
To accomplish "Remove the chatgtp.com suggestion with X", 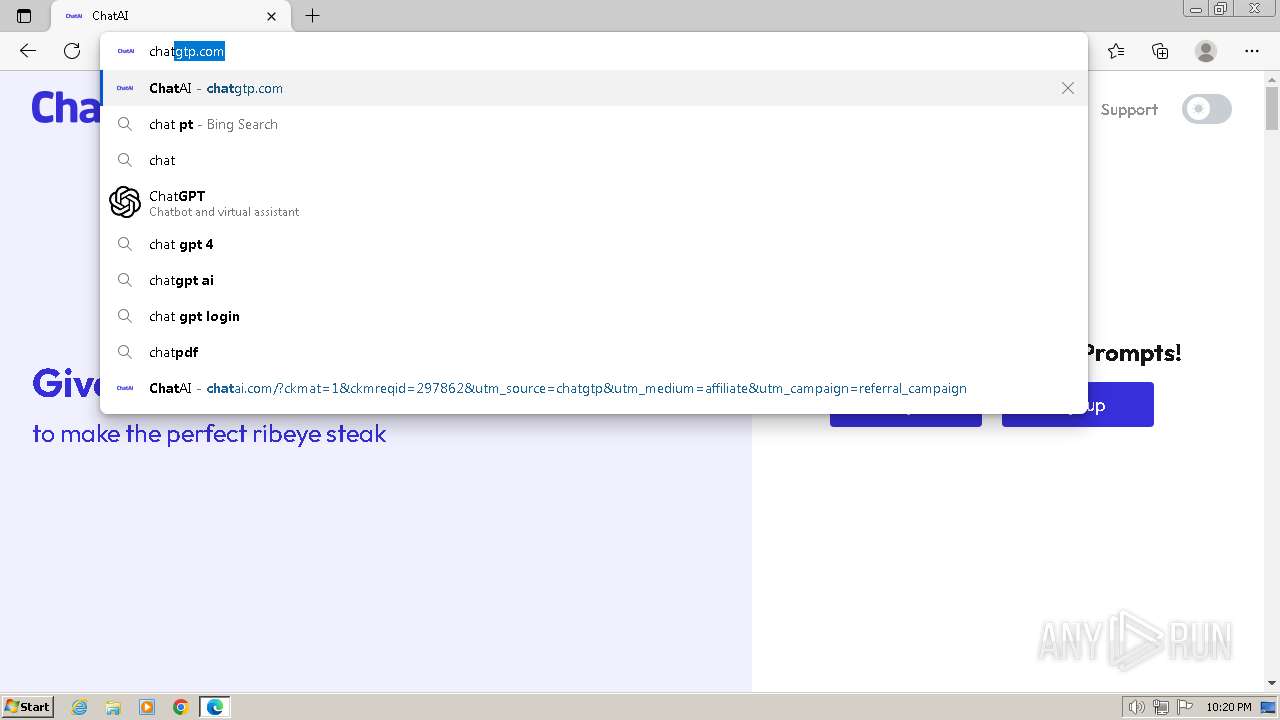I will point(1068,88).
